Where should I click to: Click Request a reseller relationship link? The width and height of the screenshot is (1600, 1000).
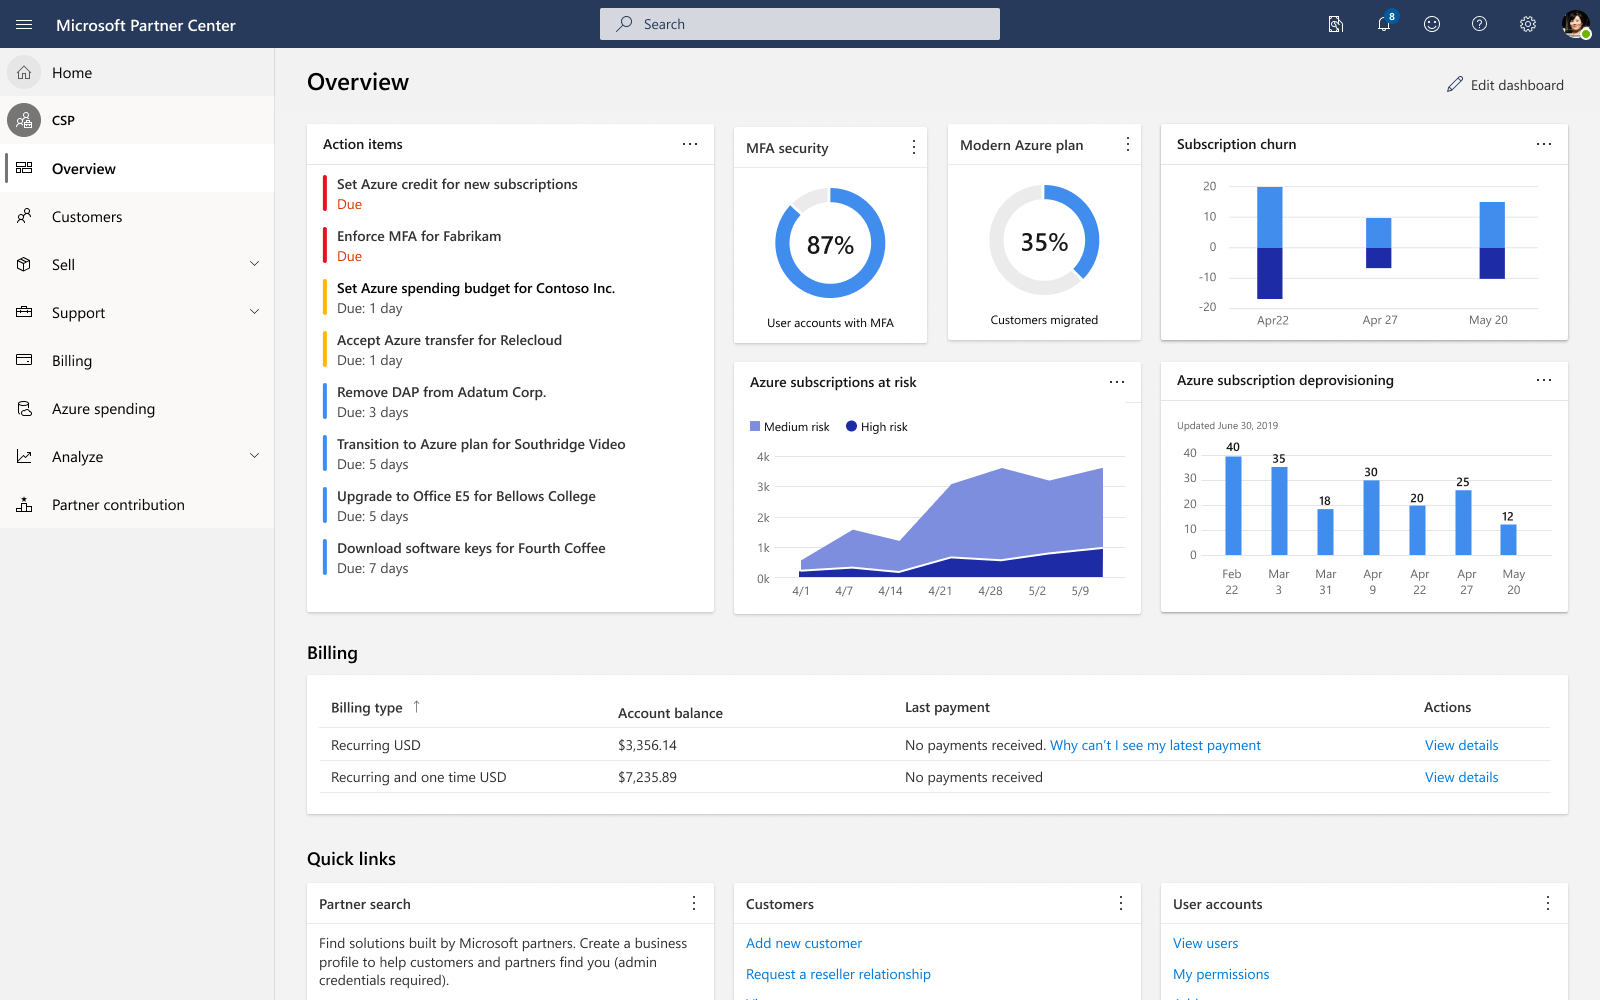tap(838, 974)
